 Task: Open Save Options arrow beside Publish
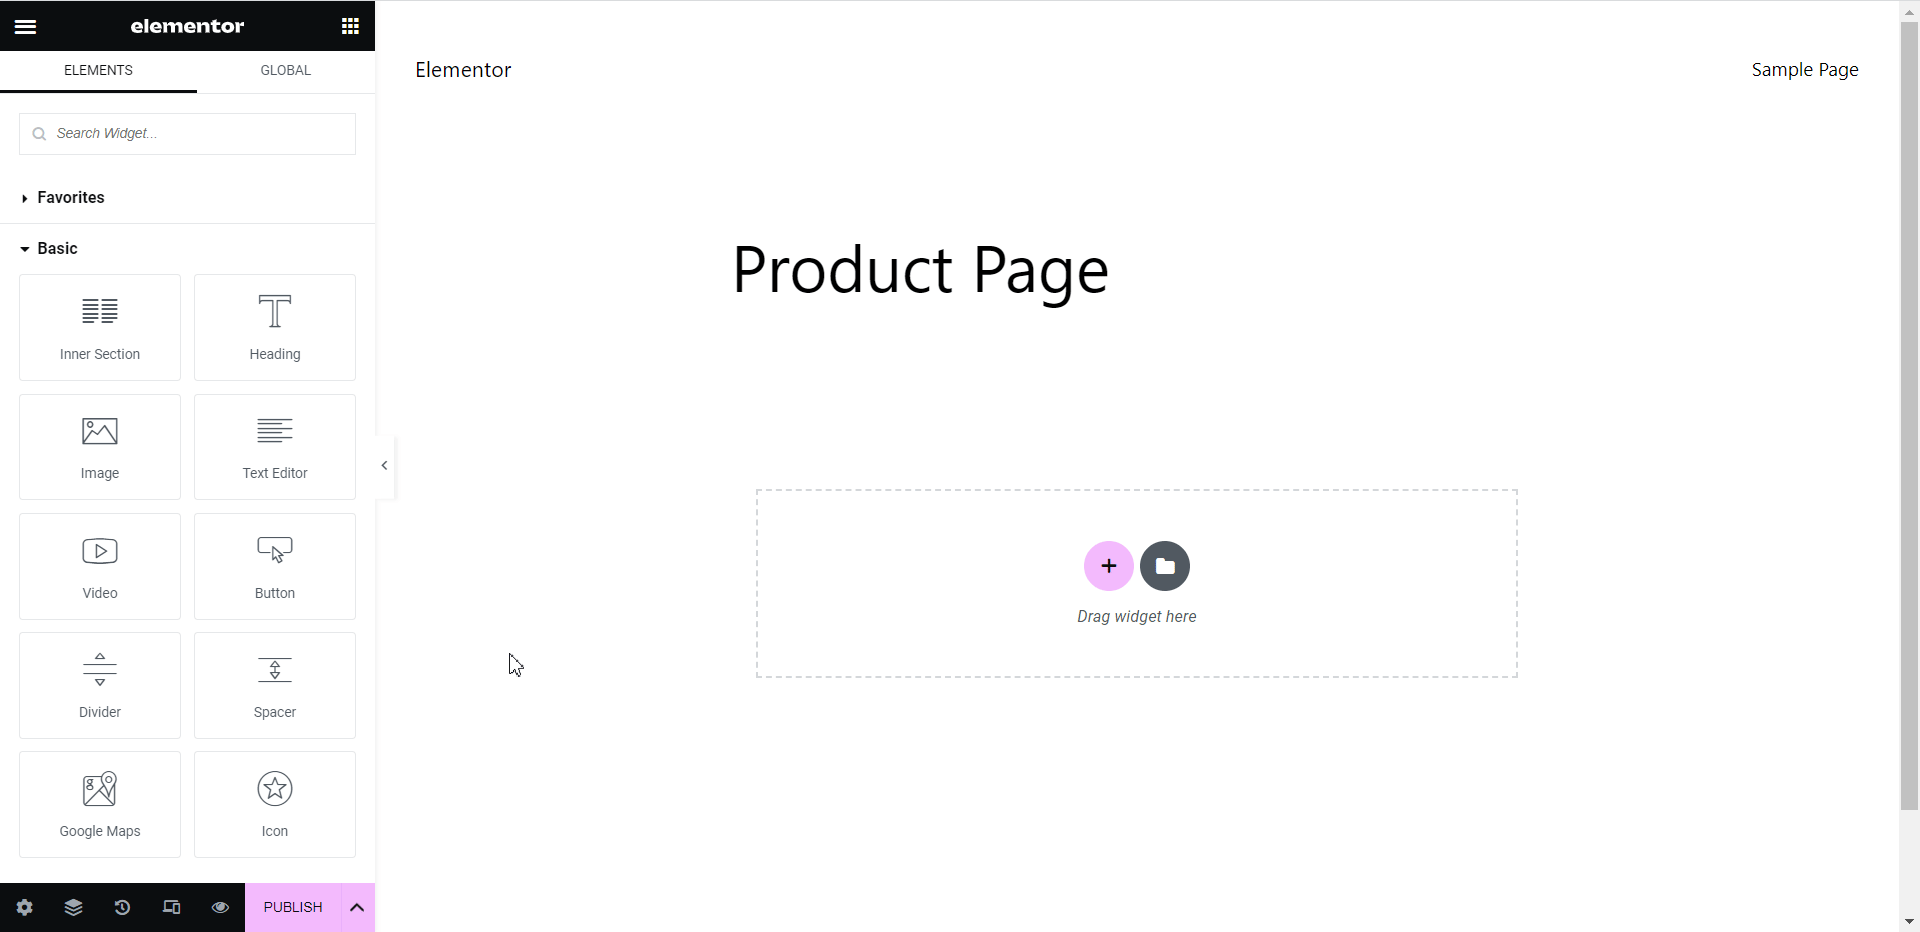(357, 907)
